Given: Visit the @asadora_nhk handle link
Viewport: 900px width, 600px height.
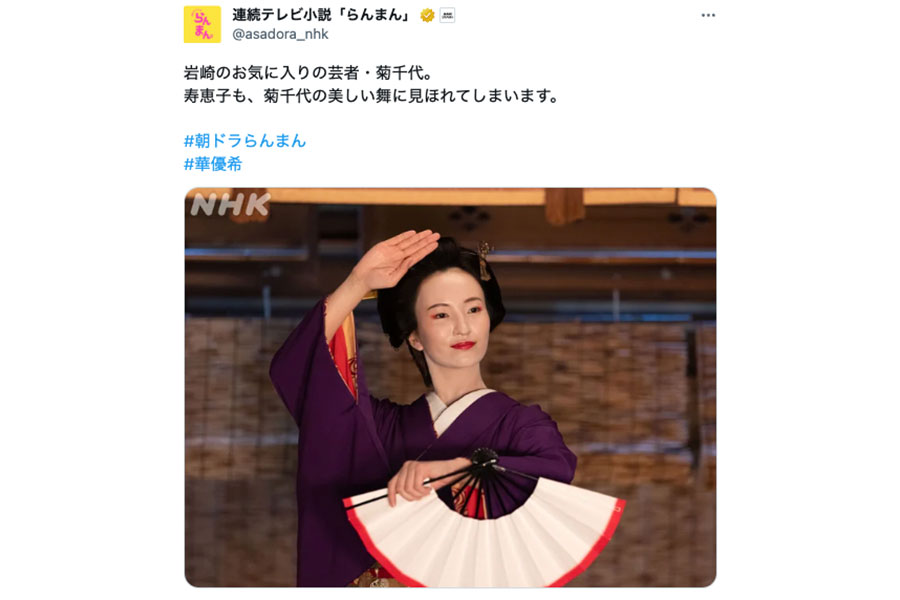Looking at the screenshot, I should tap(280, 34).
